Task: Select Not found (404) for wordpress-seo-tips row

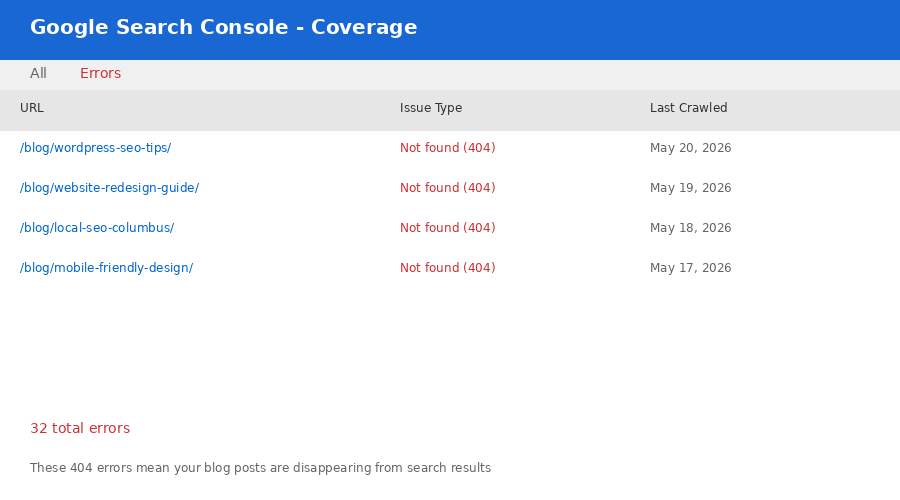Action: click(x=448, y=148)
